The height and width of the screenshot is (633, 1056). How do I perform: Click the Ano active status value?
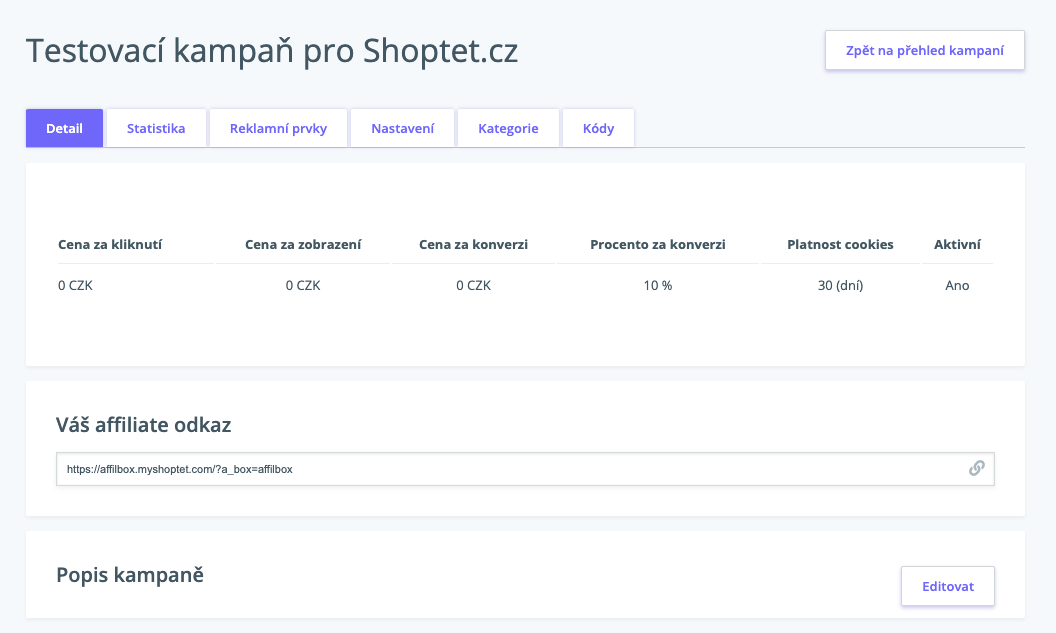pyautogui.click(x=957, y=286)
